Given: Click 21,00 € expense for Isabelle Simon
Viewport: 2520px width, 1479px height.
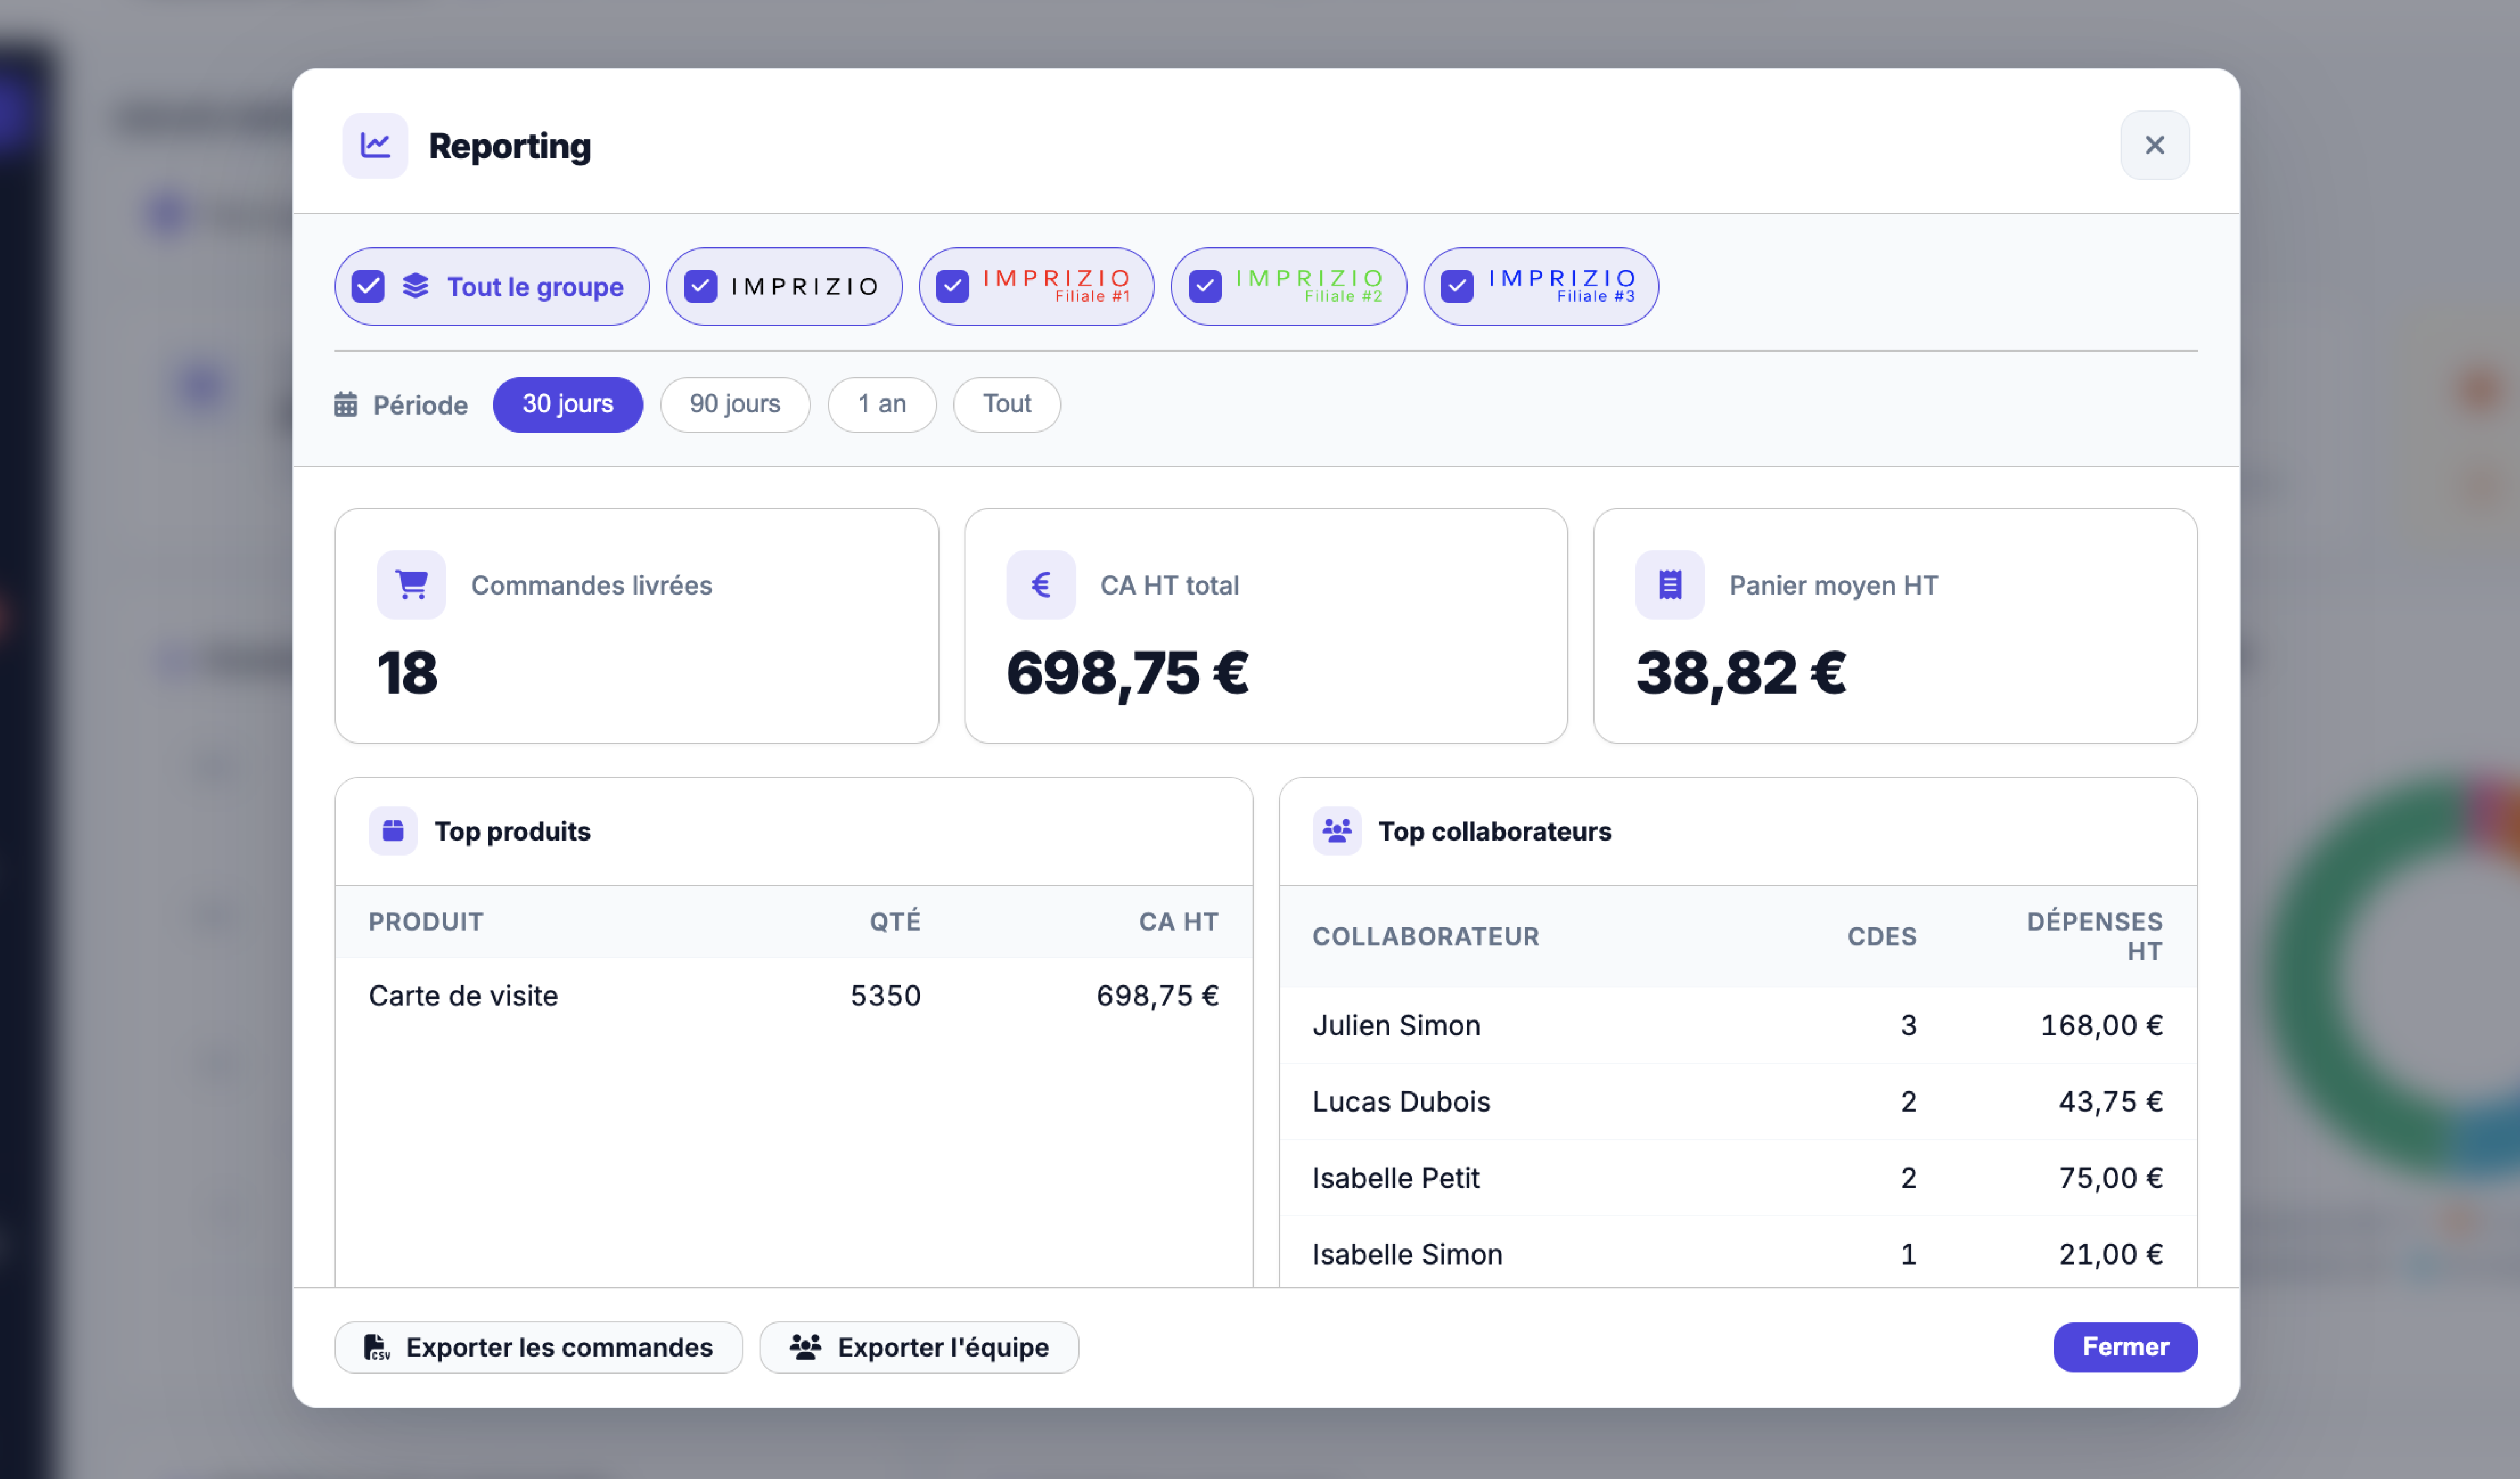Looking at the screenshot, I should 2111,1254.
